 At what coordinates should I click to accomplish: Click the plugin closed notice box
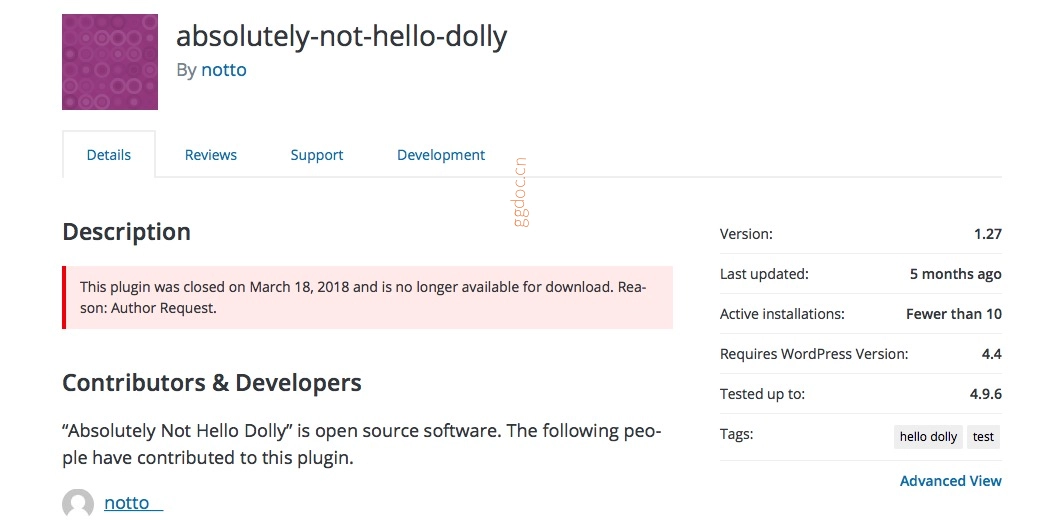pos(367,297)
